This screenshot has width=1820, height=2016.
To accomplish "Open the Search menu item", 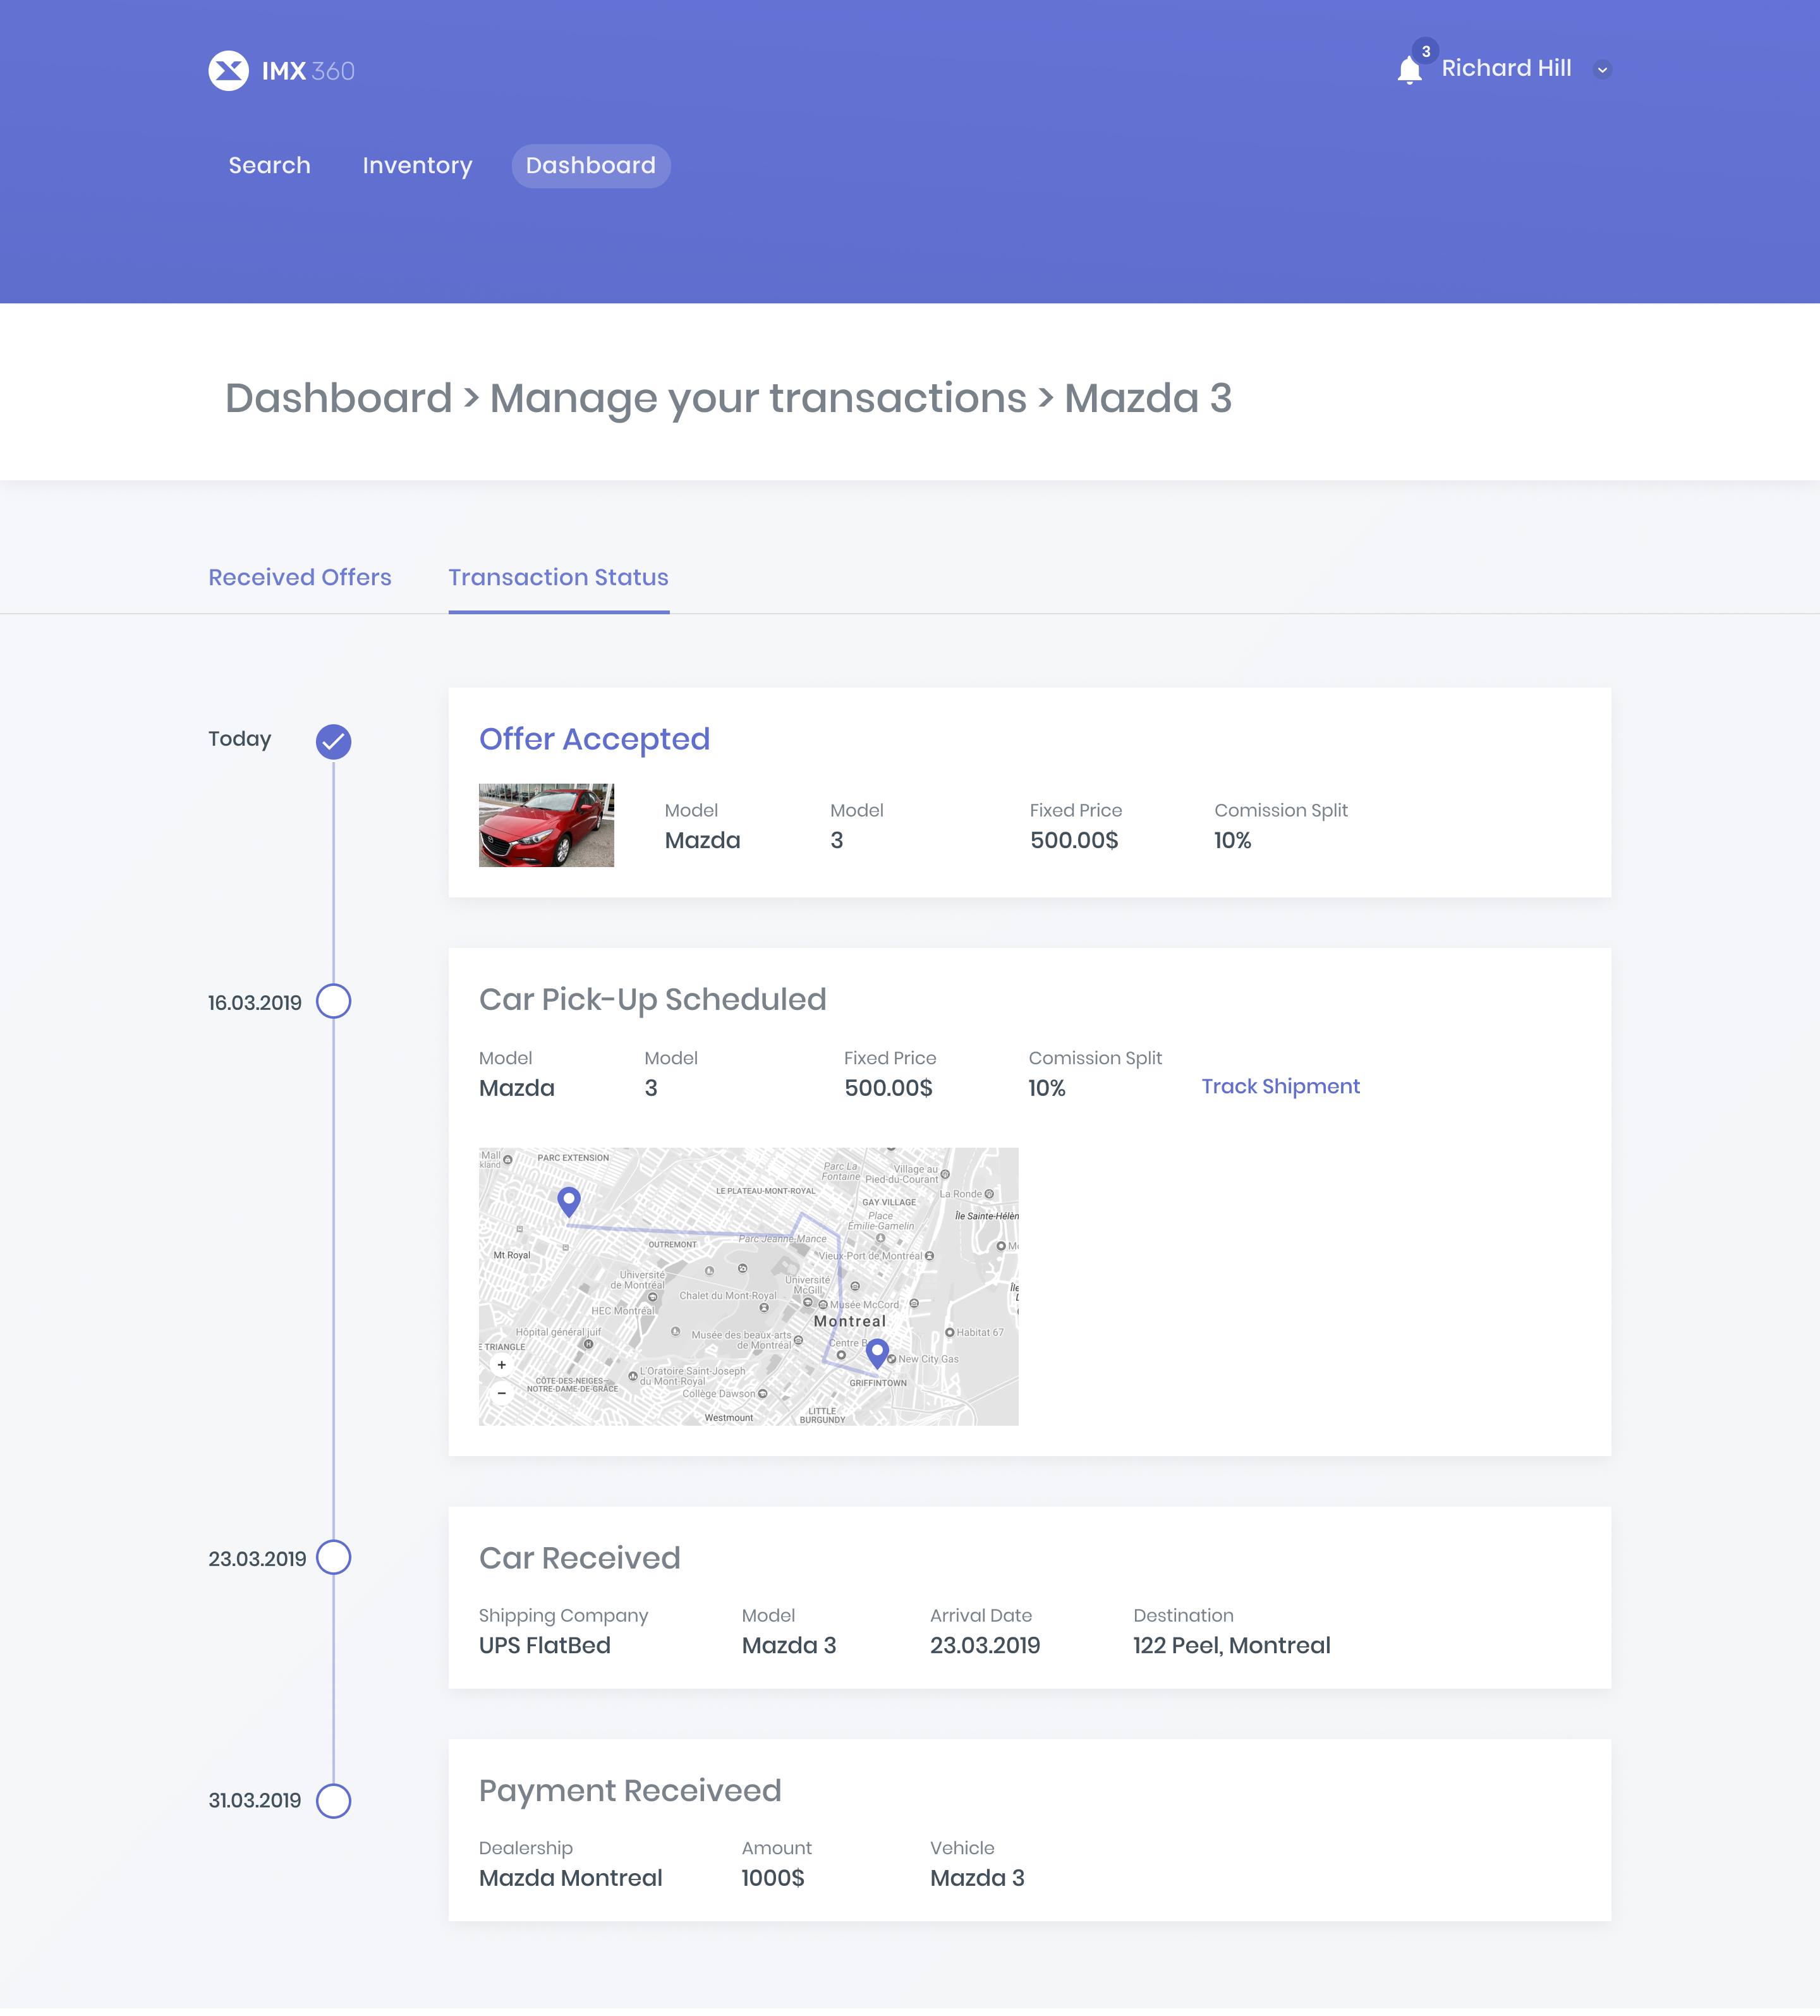I will pyautogui.click(x=269, y=166).
